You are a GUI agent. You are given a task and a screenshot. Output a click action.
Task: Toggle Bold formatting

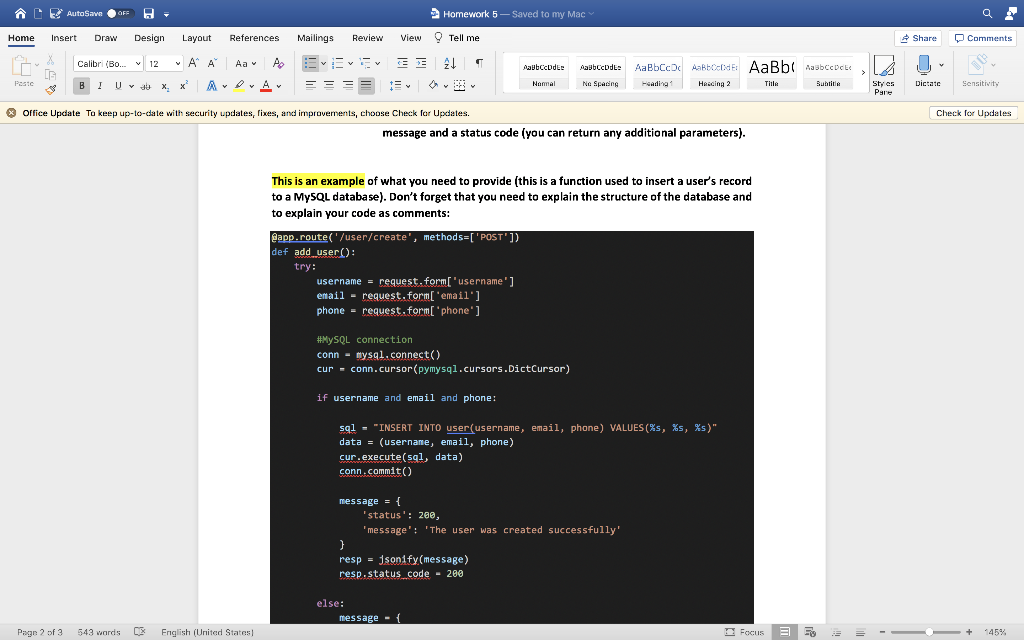pos(81,87)
